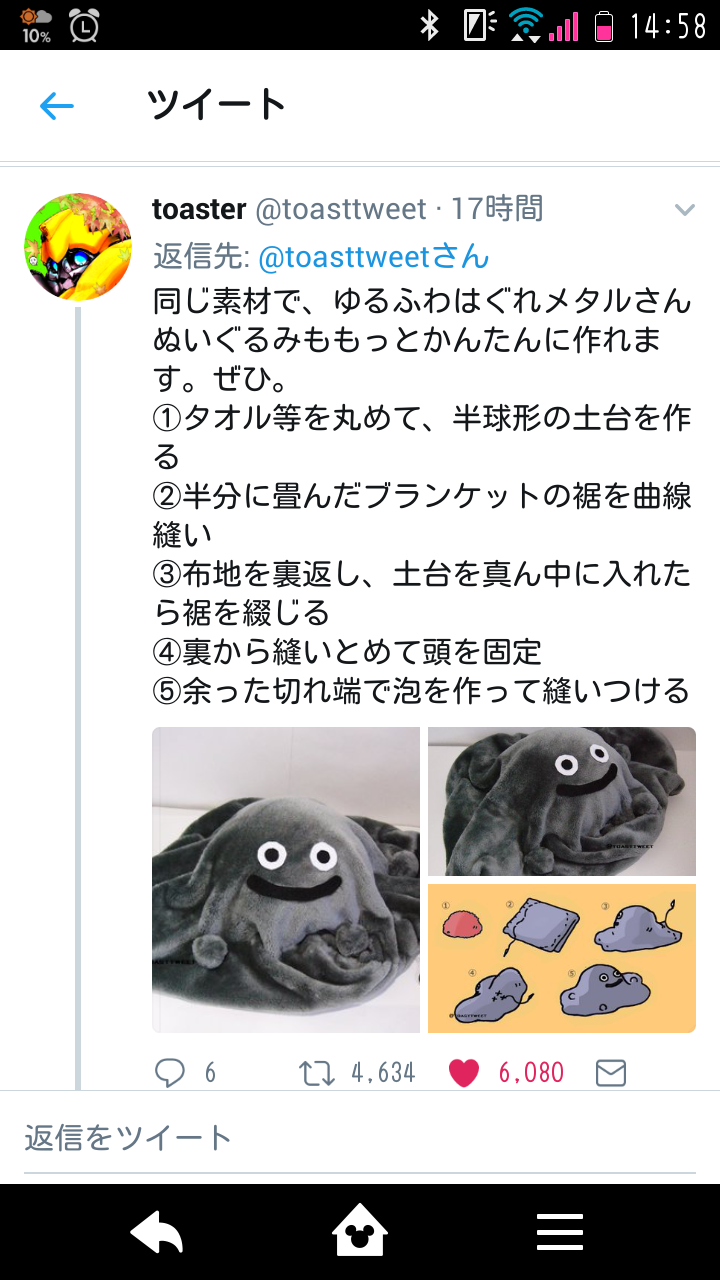Tap the Wi-Fi status icon
The height and width of the screenshot is (1280, 720).
[525, 25]
